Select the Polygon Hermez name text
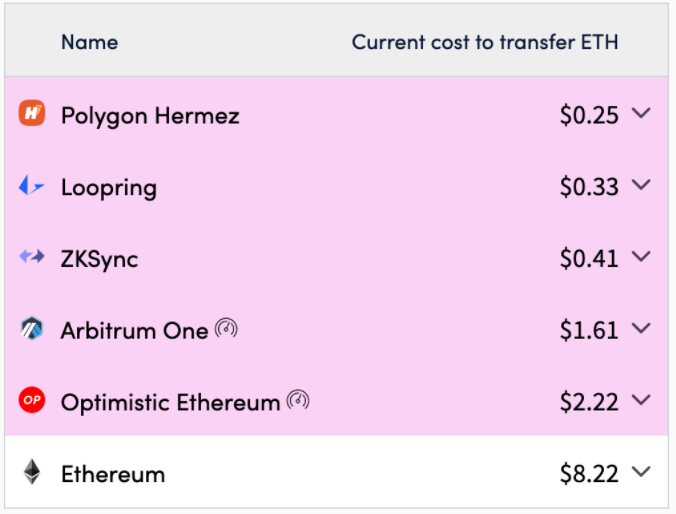The width and height of the screenshot is (676, 514). pos(150,116)
